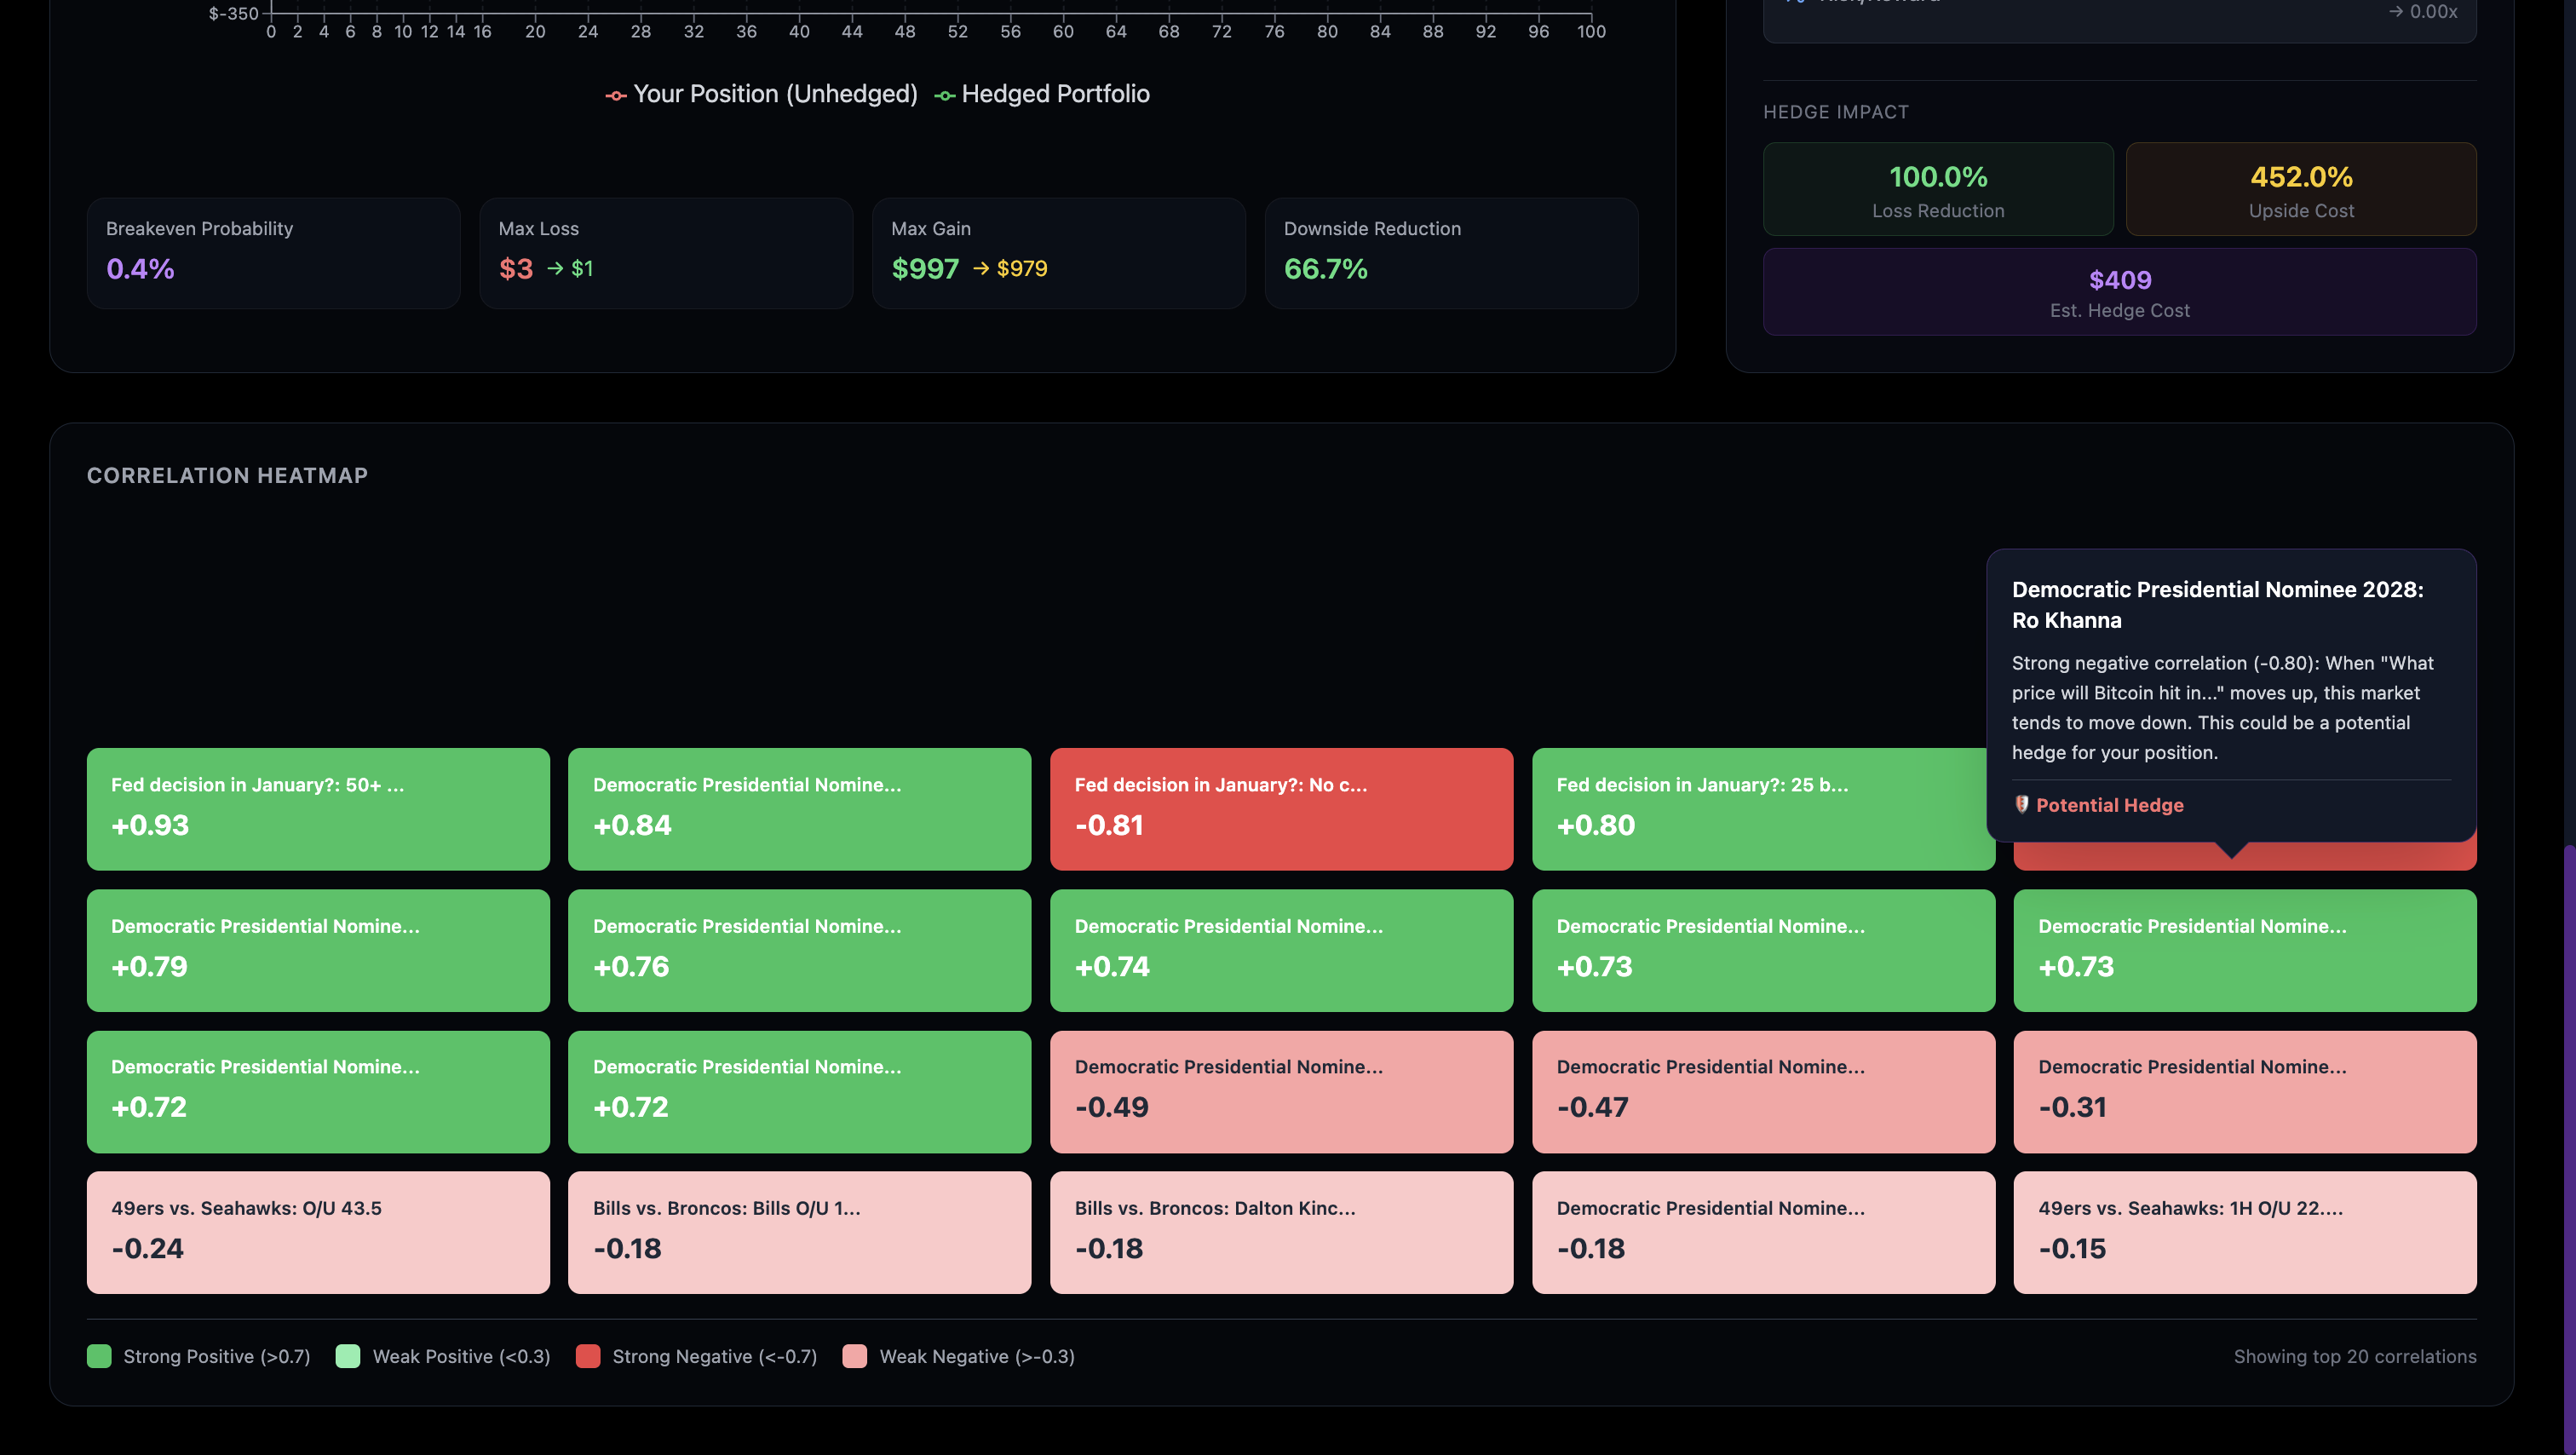Click the Potential Hedge link in tooltip
Image resolution: width=2576 pixels, height=1455 pixels.
[2109, 805]
